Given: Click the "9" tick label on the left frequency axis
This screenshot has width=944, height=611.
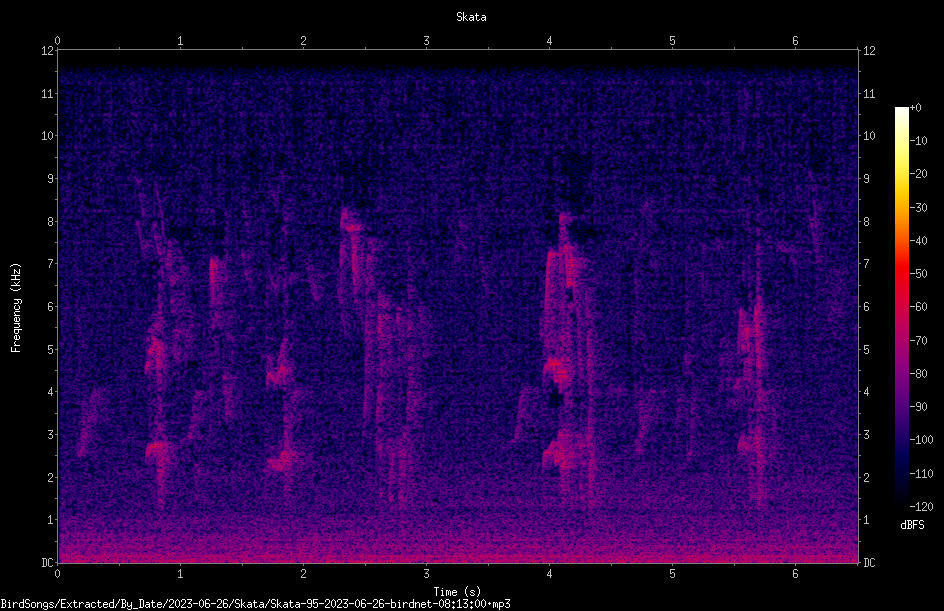Looking at the screenshot, I should [x=51, y=179].
